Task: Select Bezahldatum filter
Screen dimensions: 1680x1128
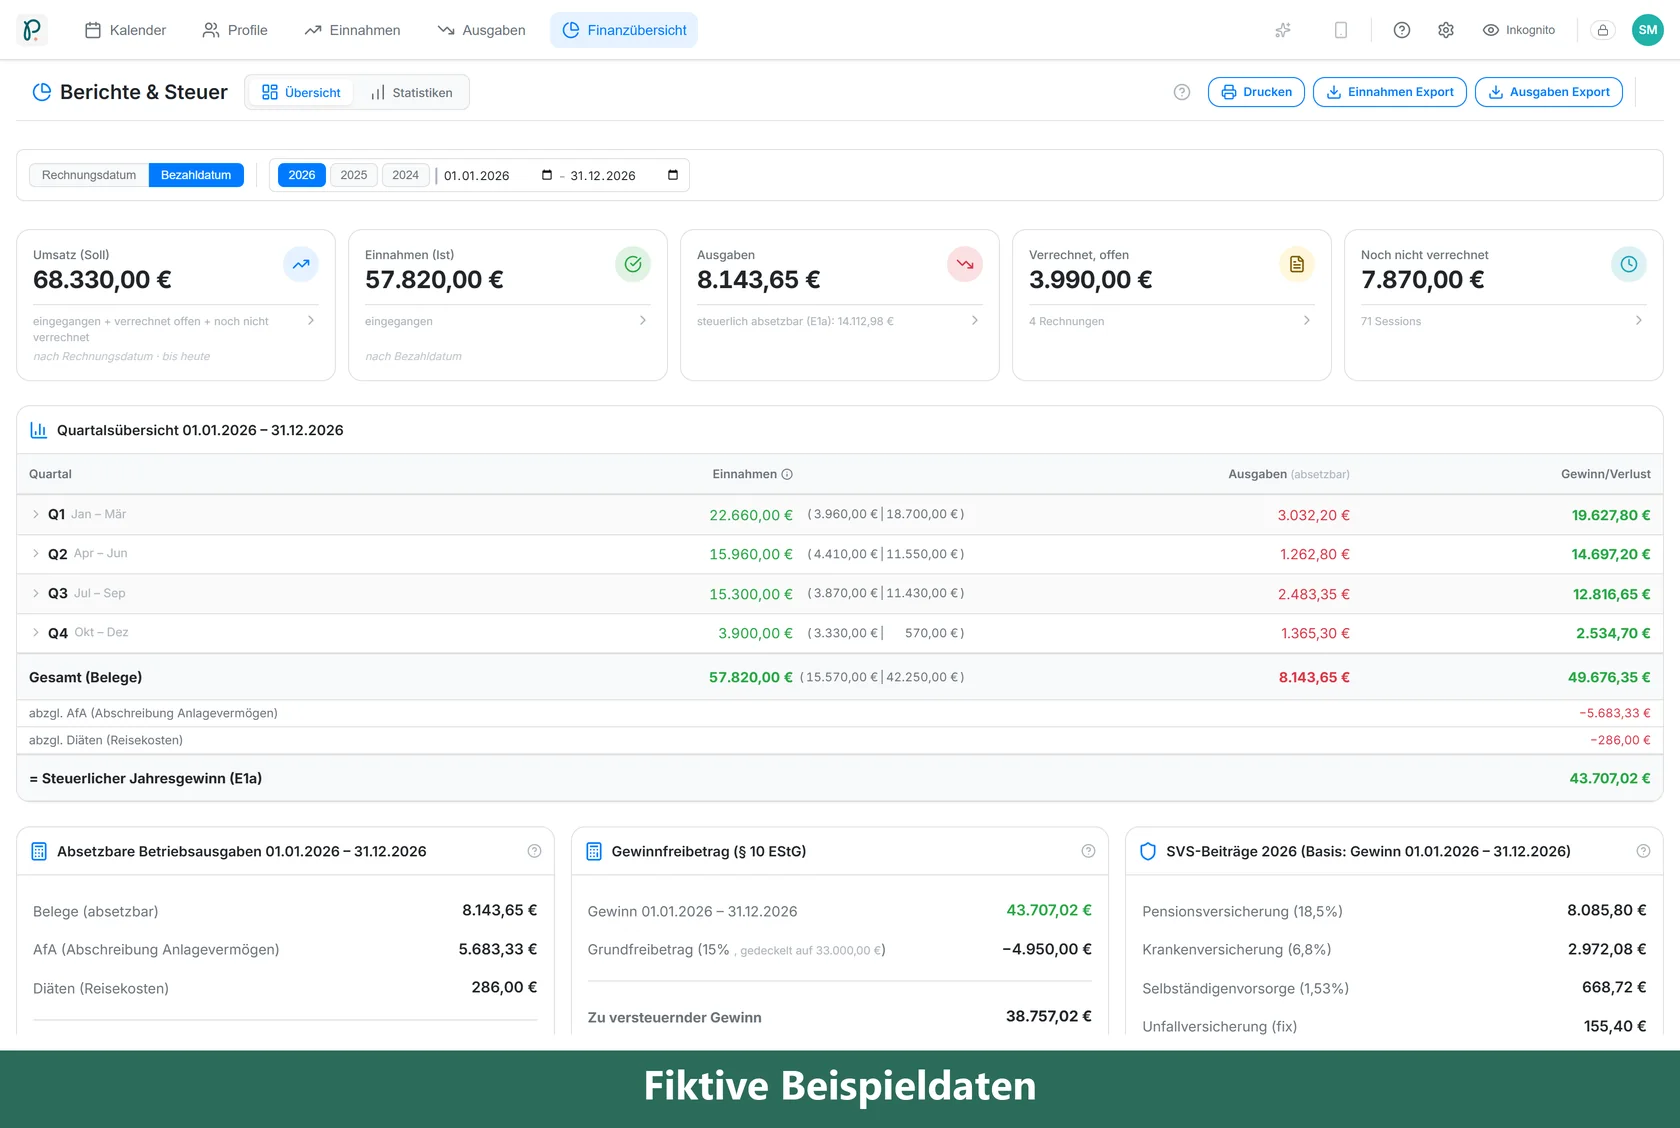Action: pyautogui.click(x=196, y=175)
